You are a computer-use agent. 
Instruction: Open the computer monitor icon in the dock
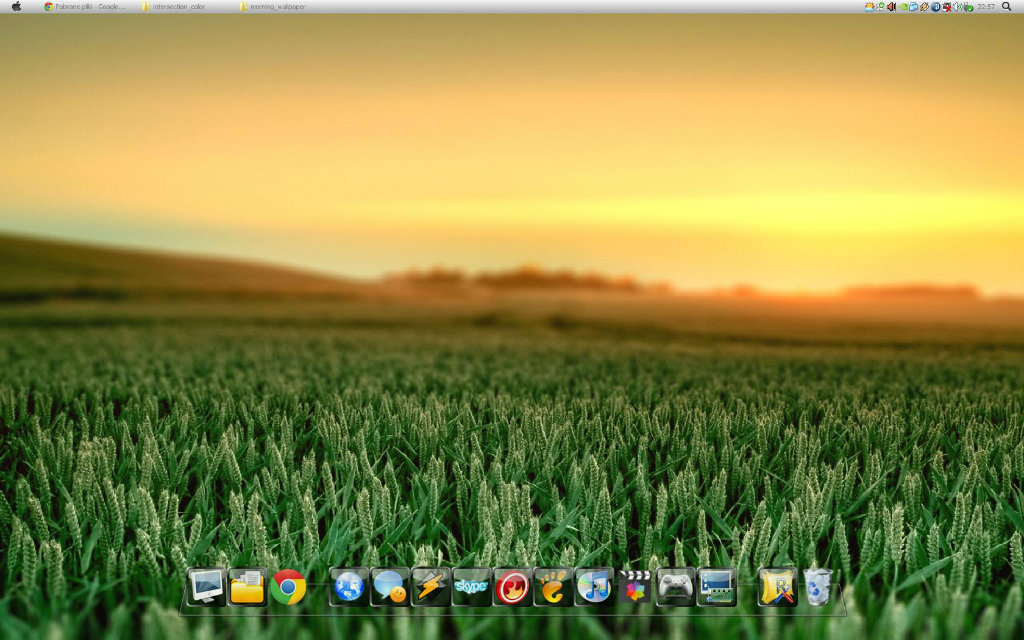pos(206,586)
